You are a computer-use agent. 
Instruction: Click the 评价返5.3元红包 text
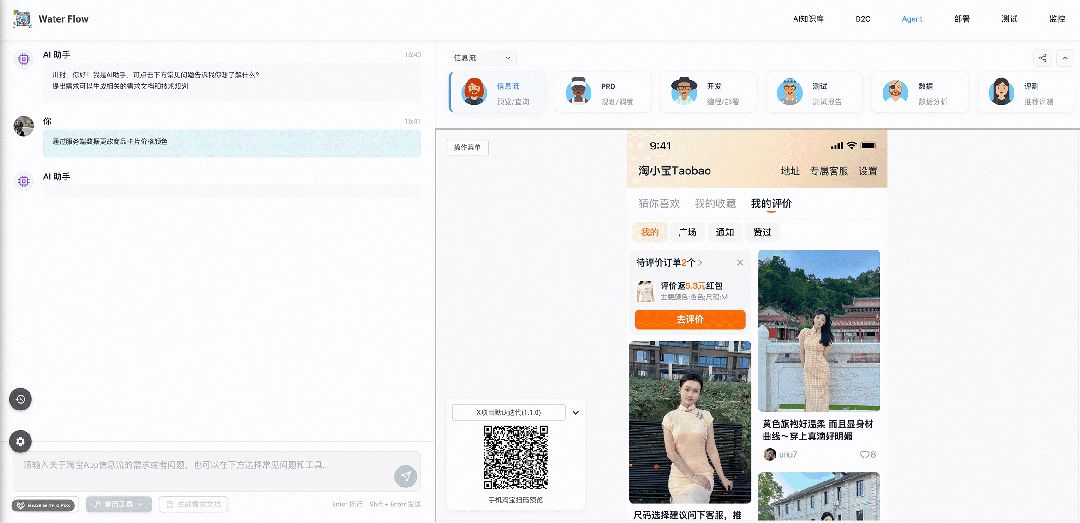(x=692, y=285)
